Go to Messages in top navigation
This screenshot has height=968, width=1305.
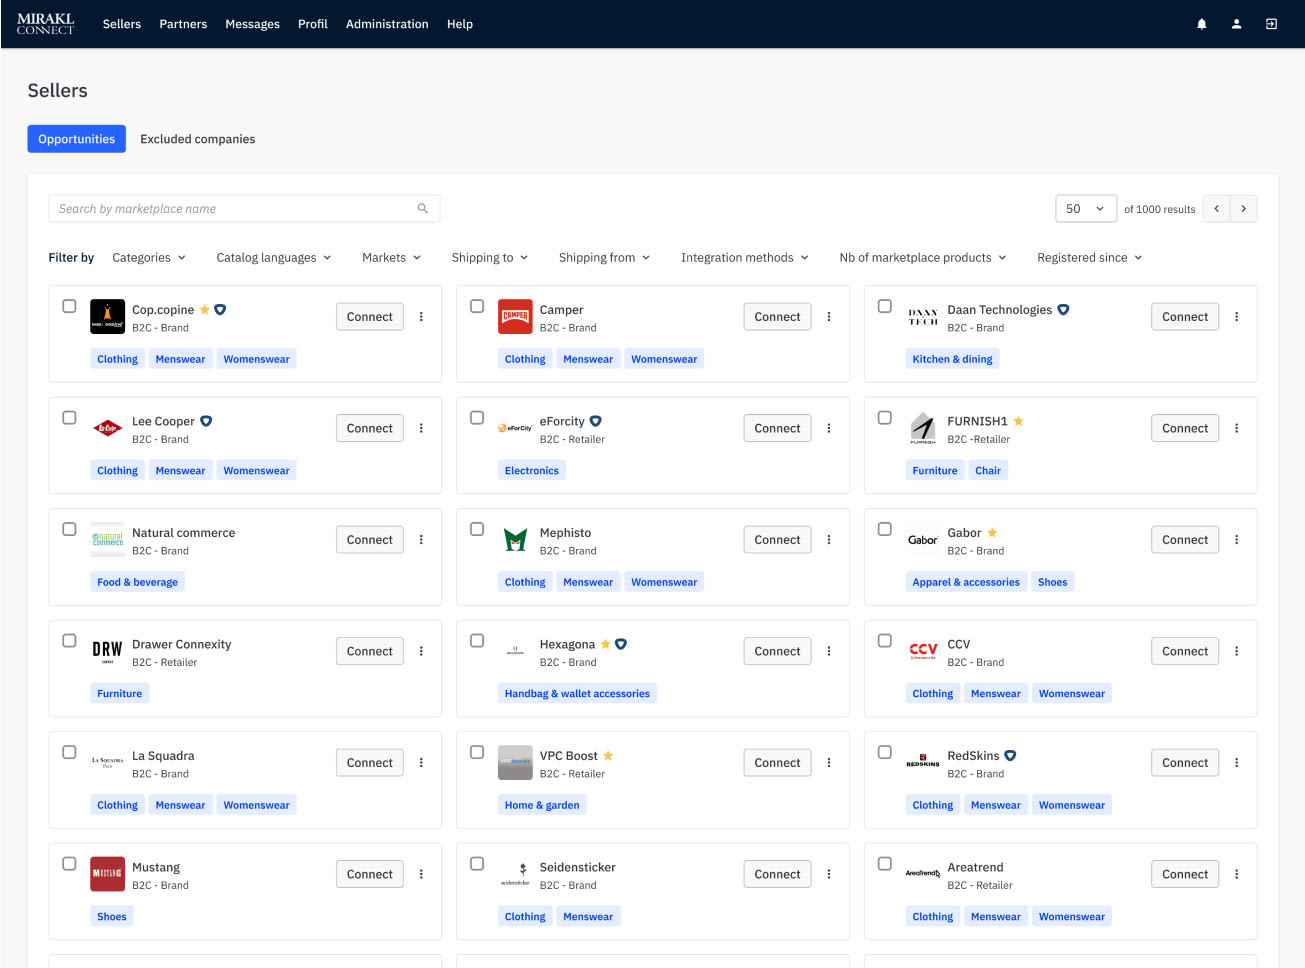(252, 24)
